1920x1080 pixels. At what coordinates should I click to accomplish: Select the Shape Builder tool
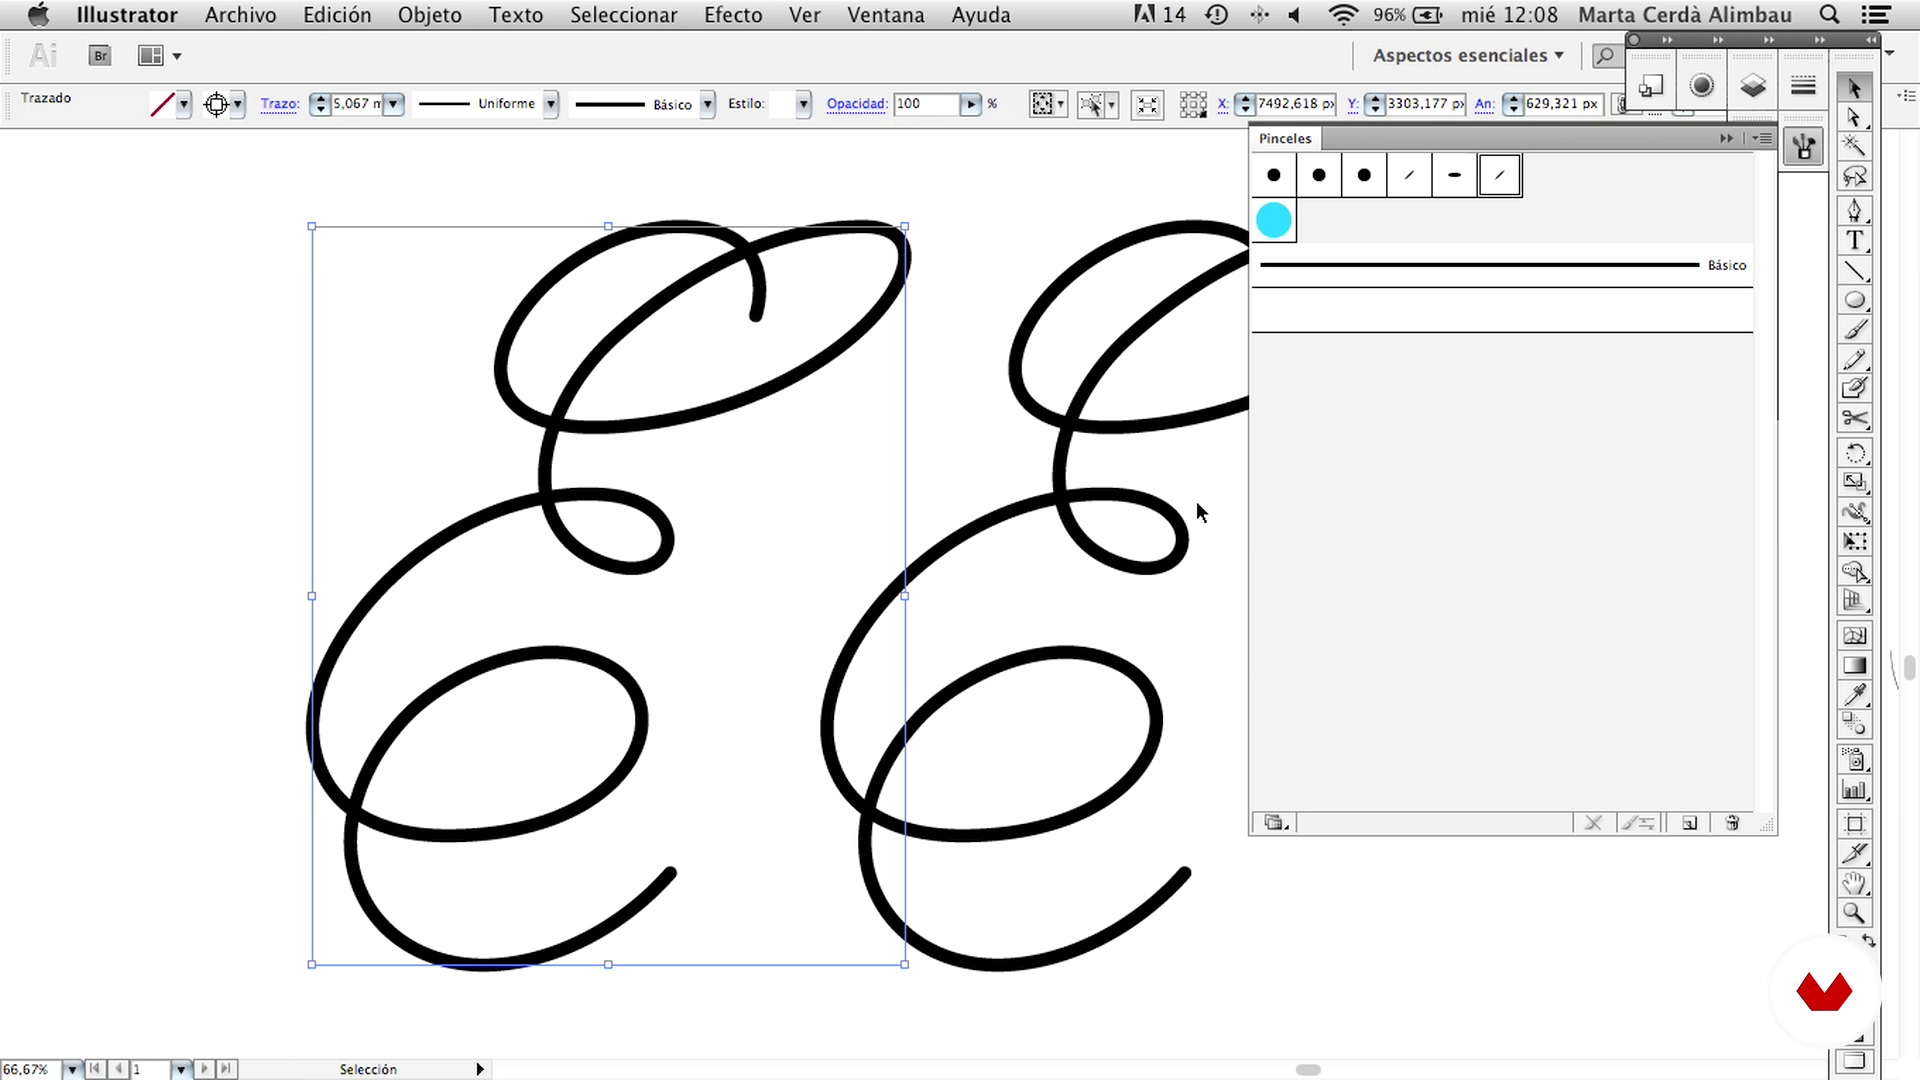1855,571
